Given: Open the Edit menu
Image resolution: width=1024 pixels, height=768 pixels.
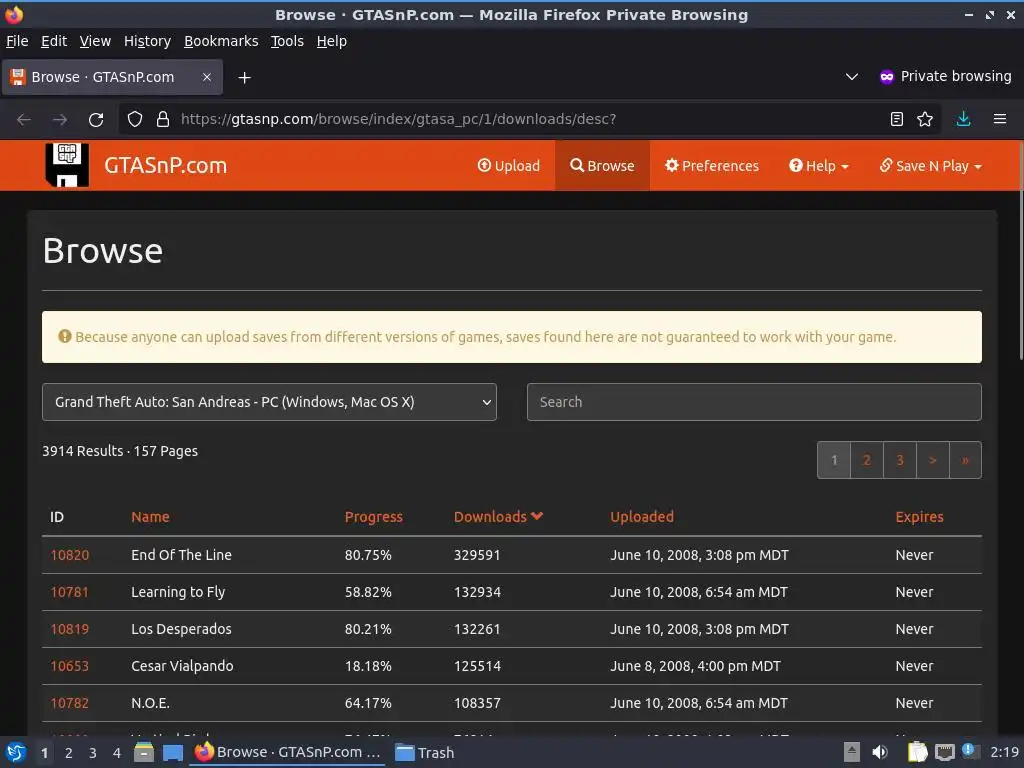Looking at the screenshot, I should (x=54, y=41).
